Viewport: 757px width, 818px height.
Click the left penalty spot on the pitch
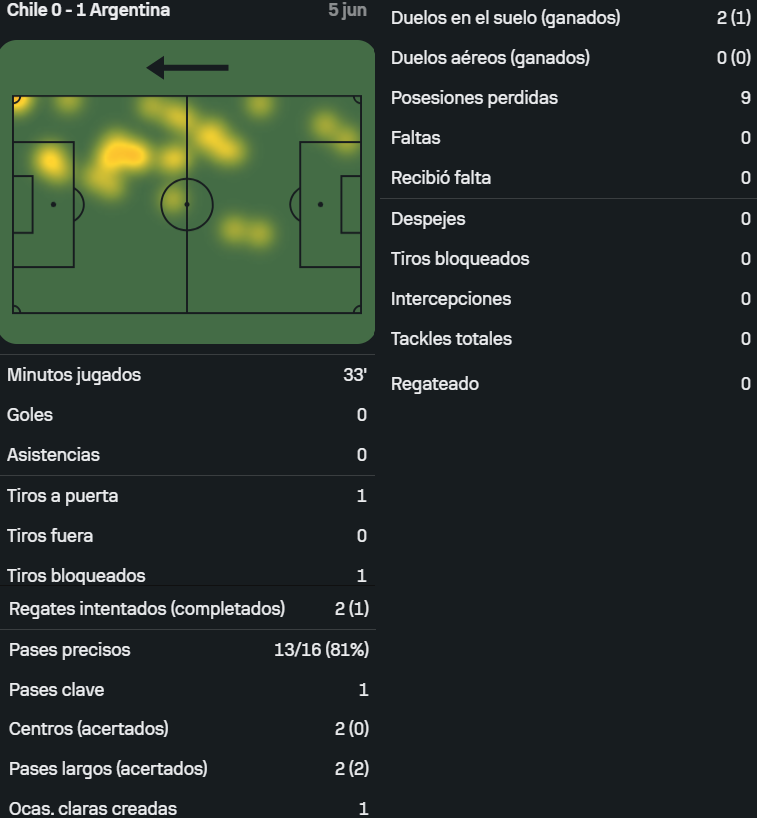[53, 204]
